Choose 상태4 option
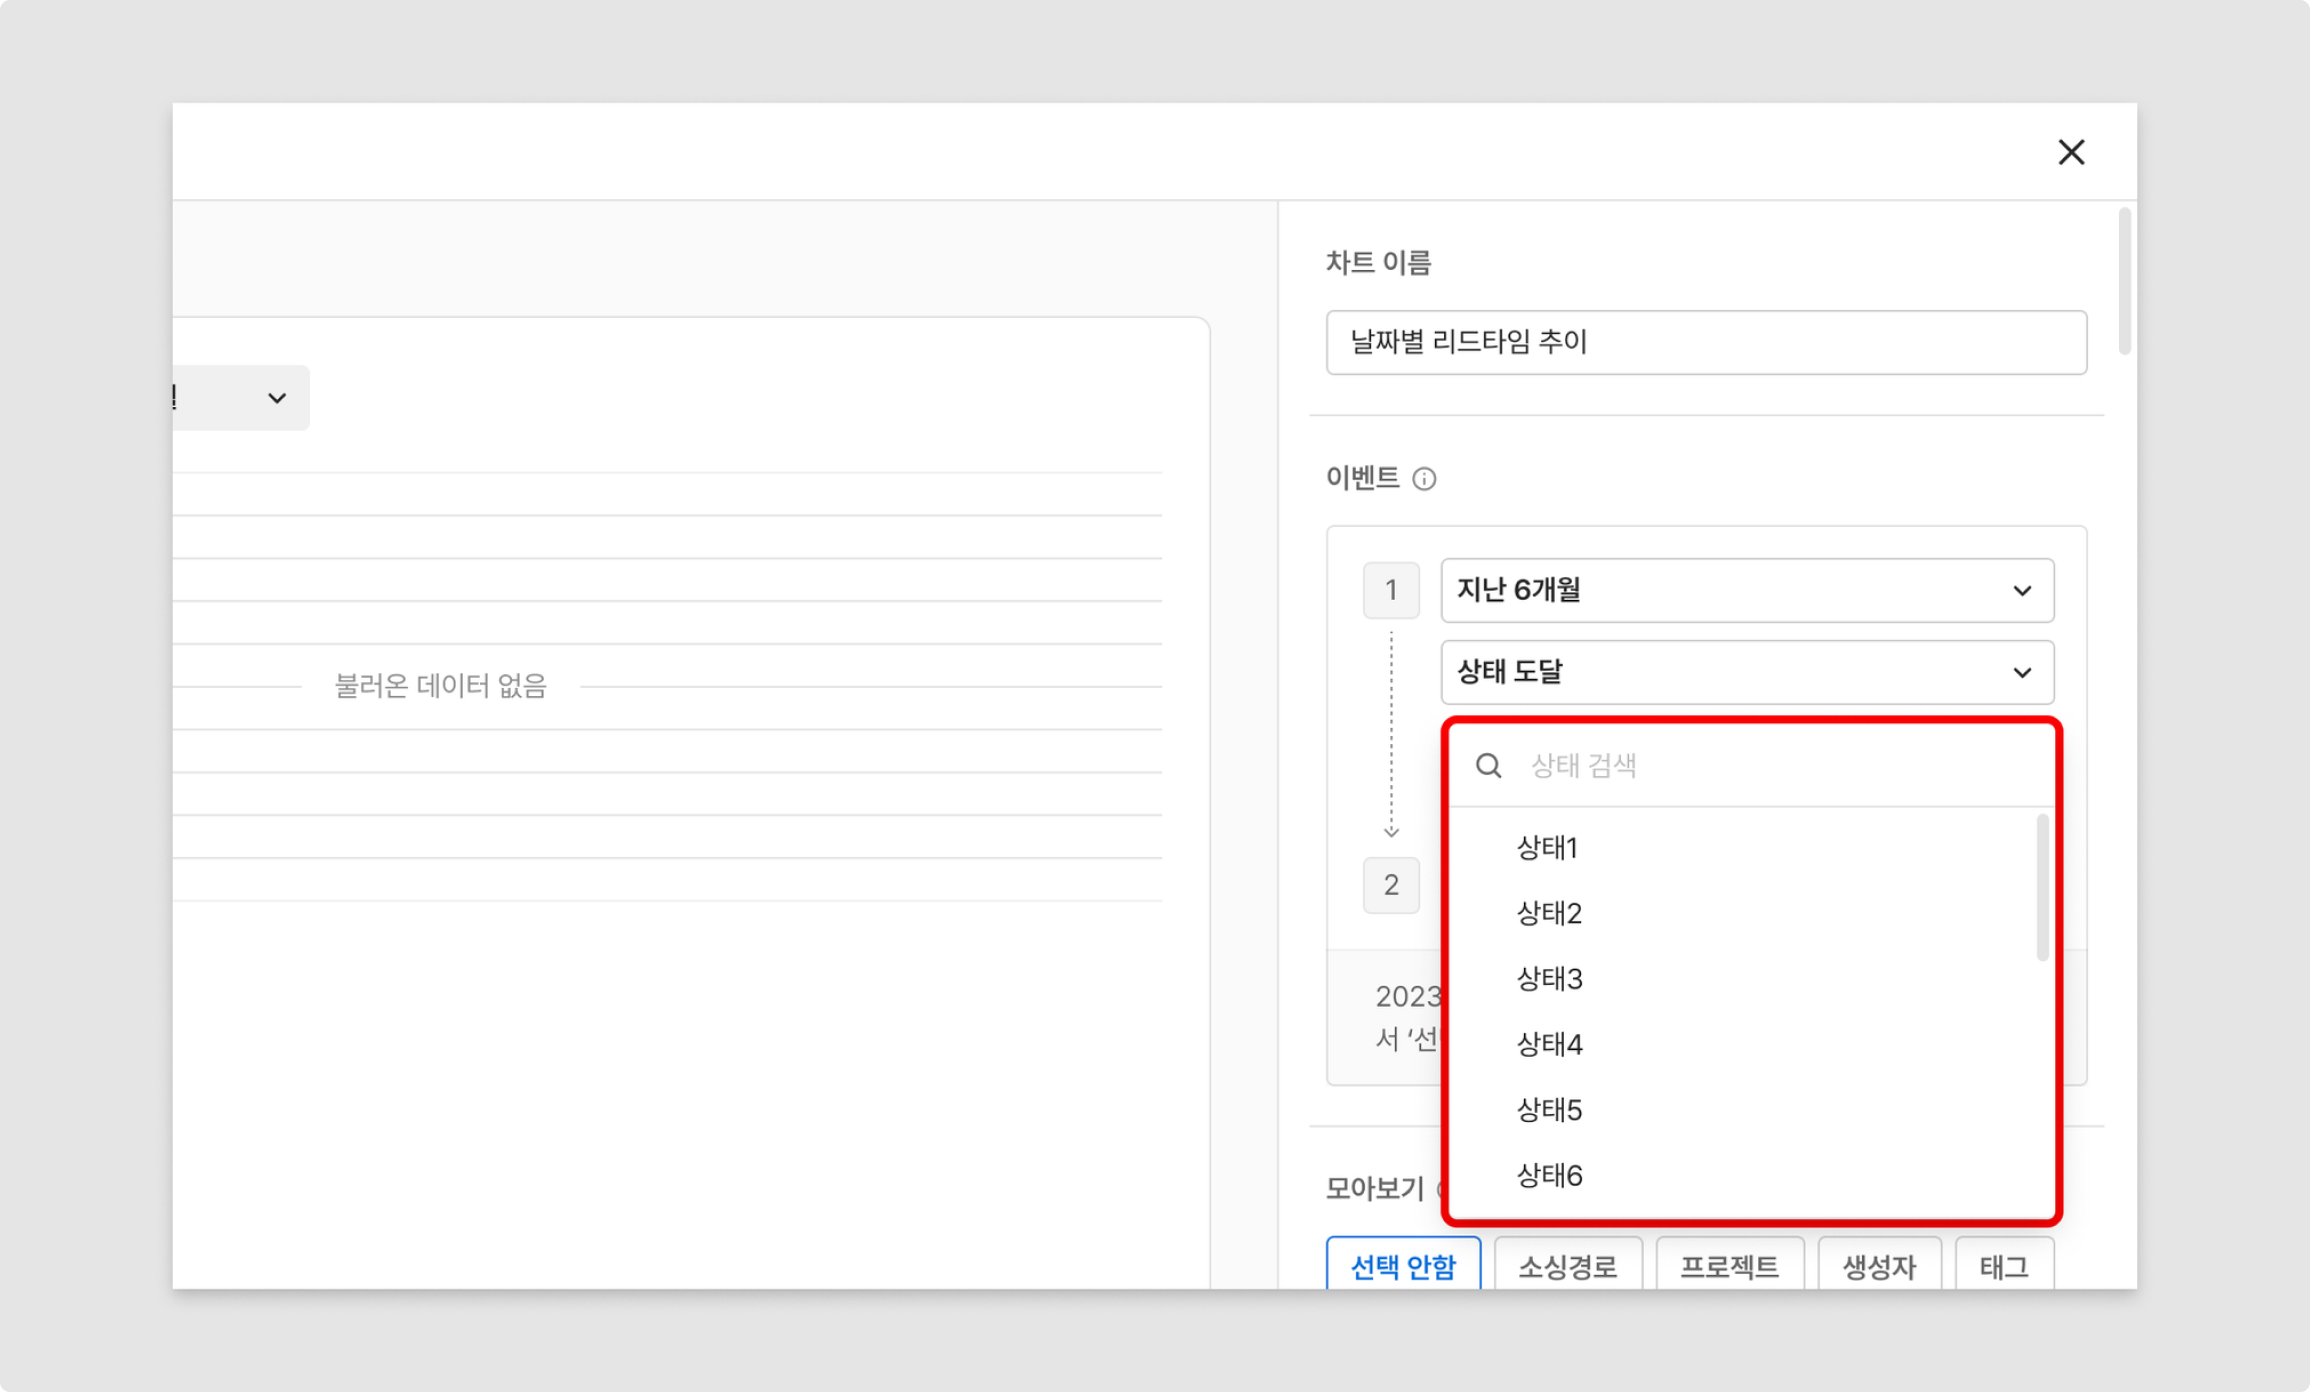Screen dimensions: 2310x1392 click(1549, 1044)
